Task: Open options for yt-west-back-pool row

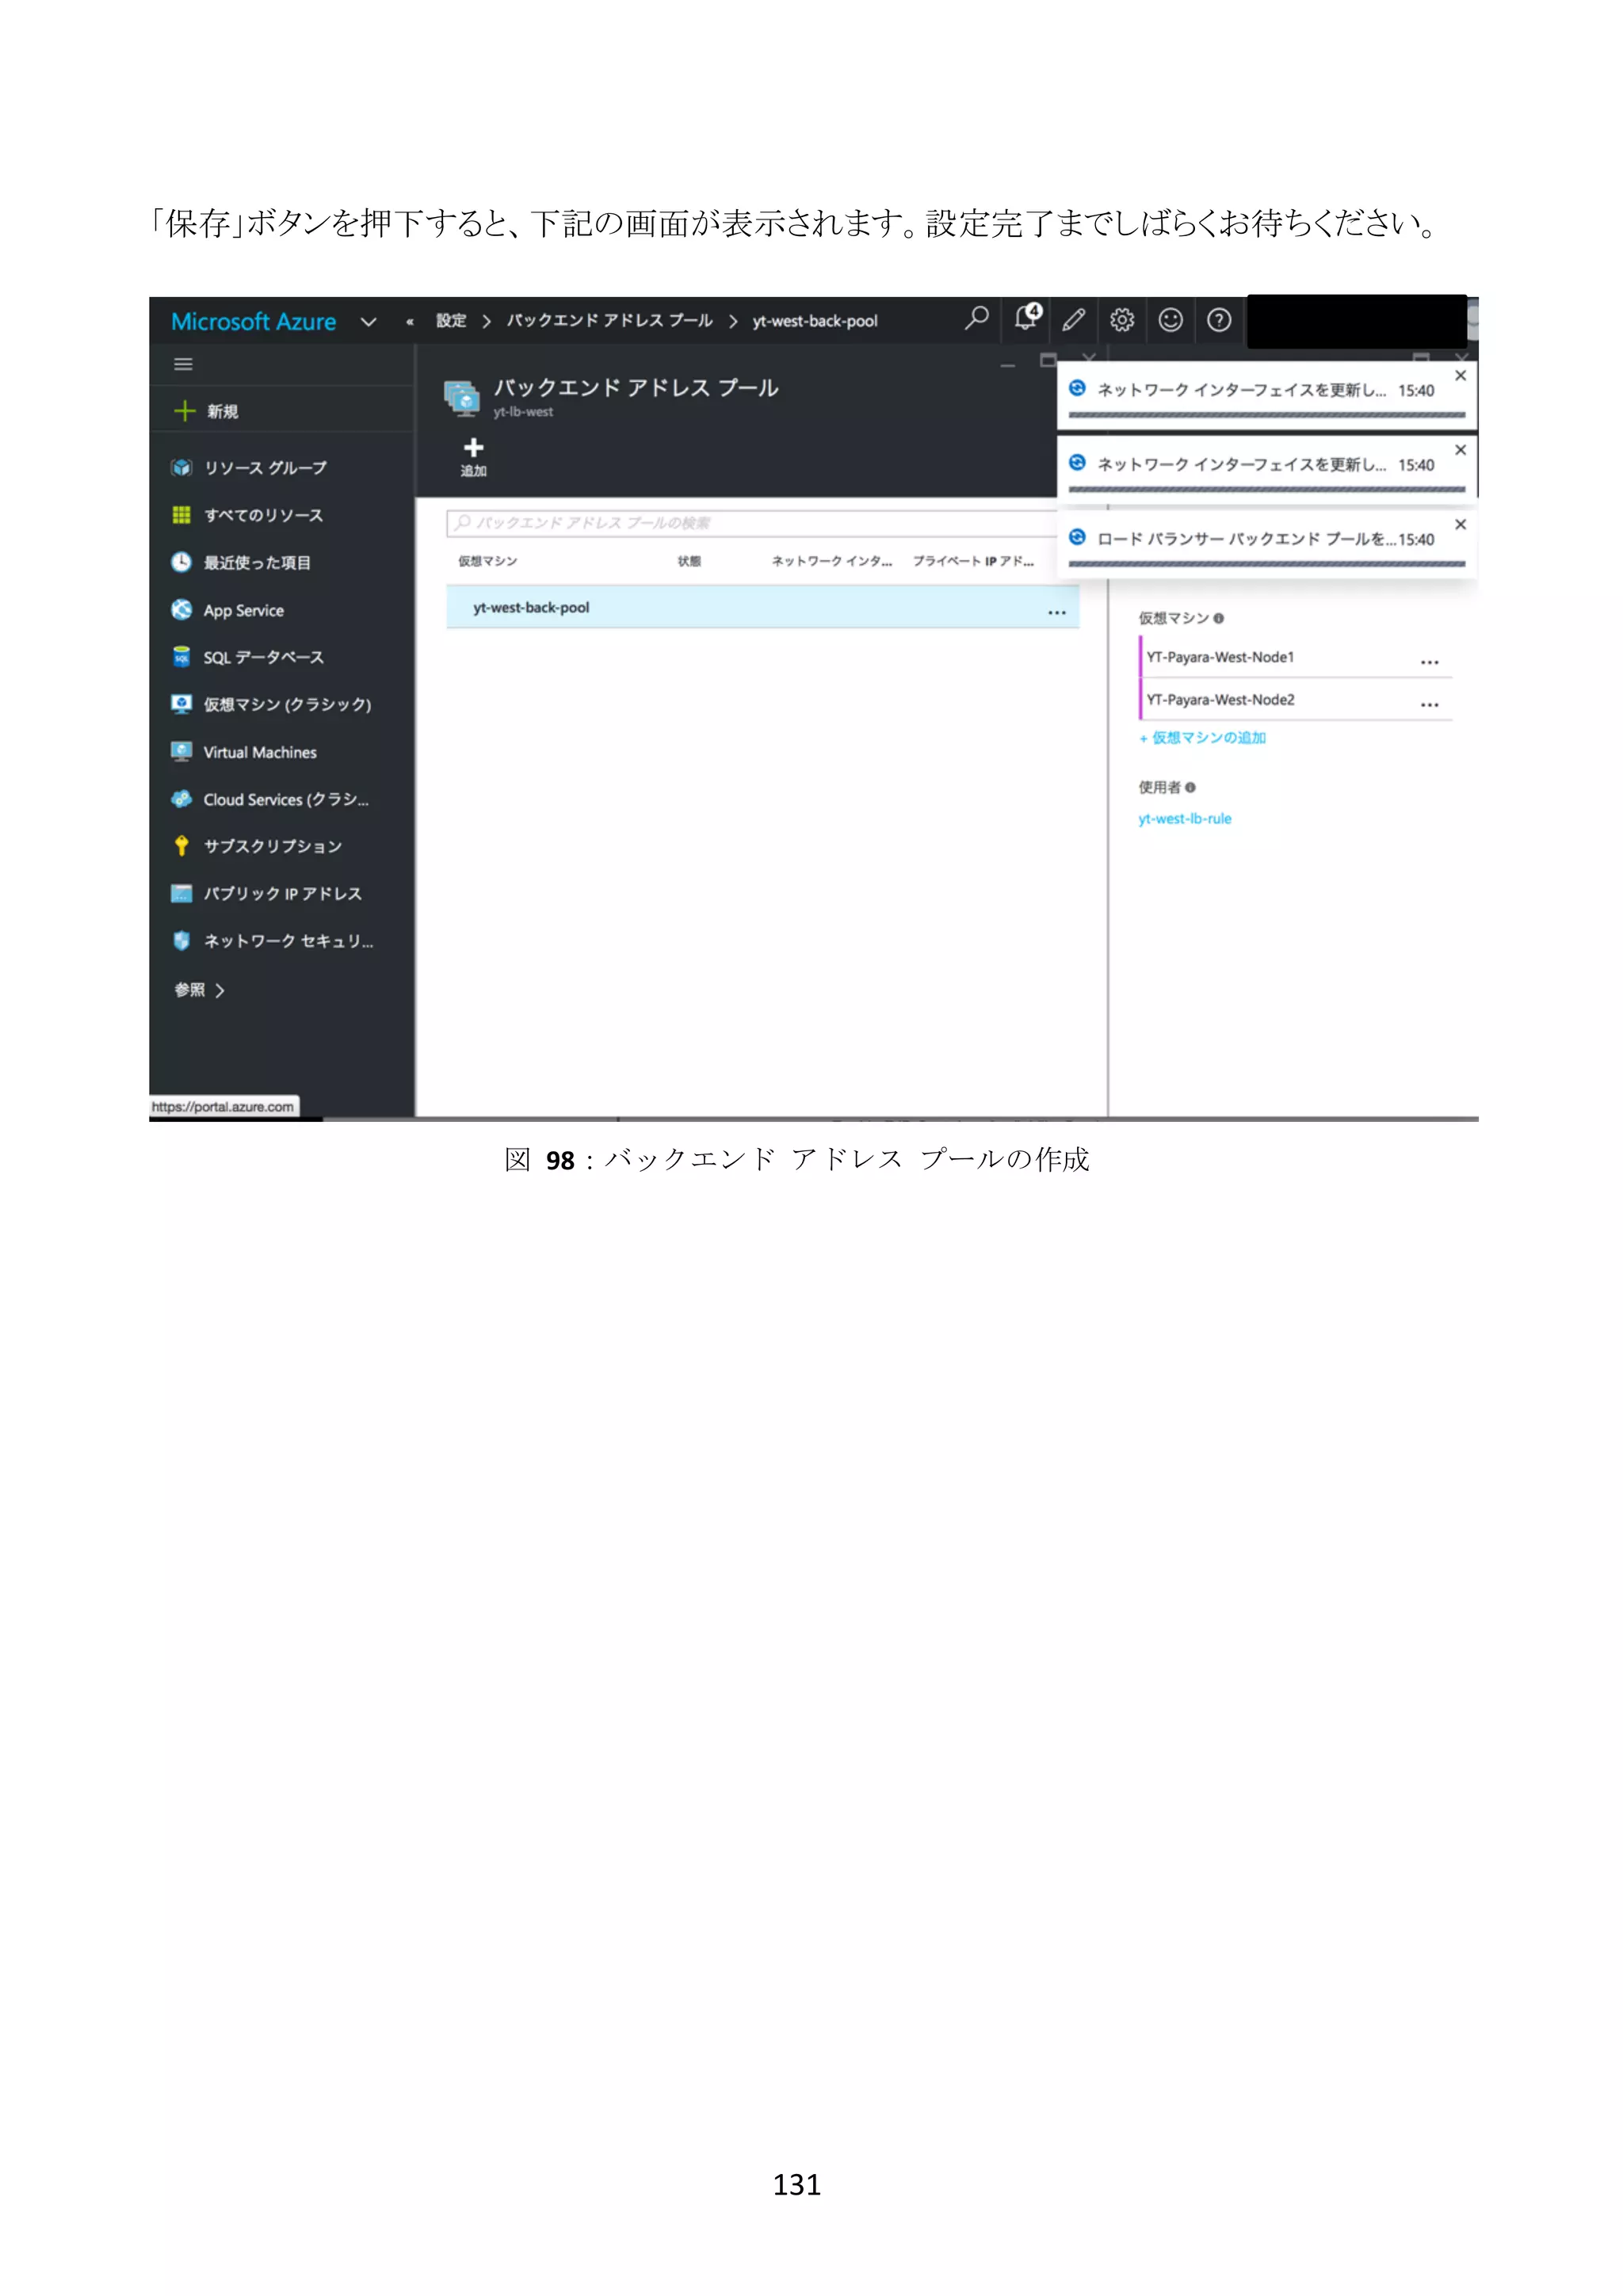Action: click(1056, 612)
